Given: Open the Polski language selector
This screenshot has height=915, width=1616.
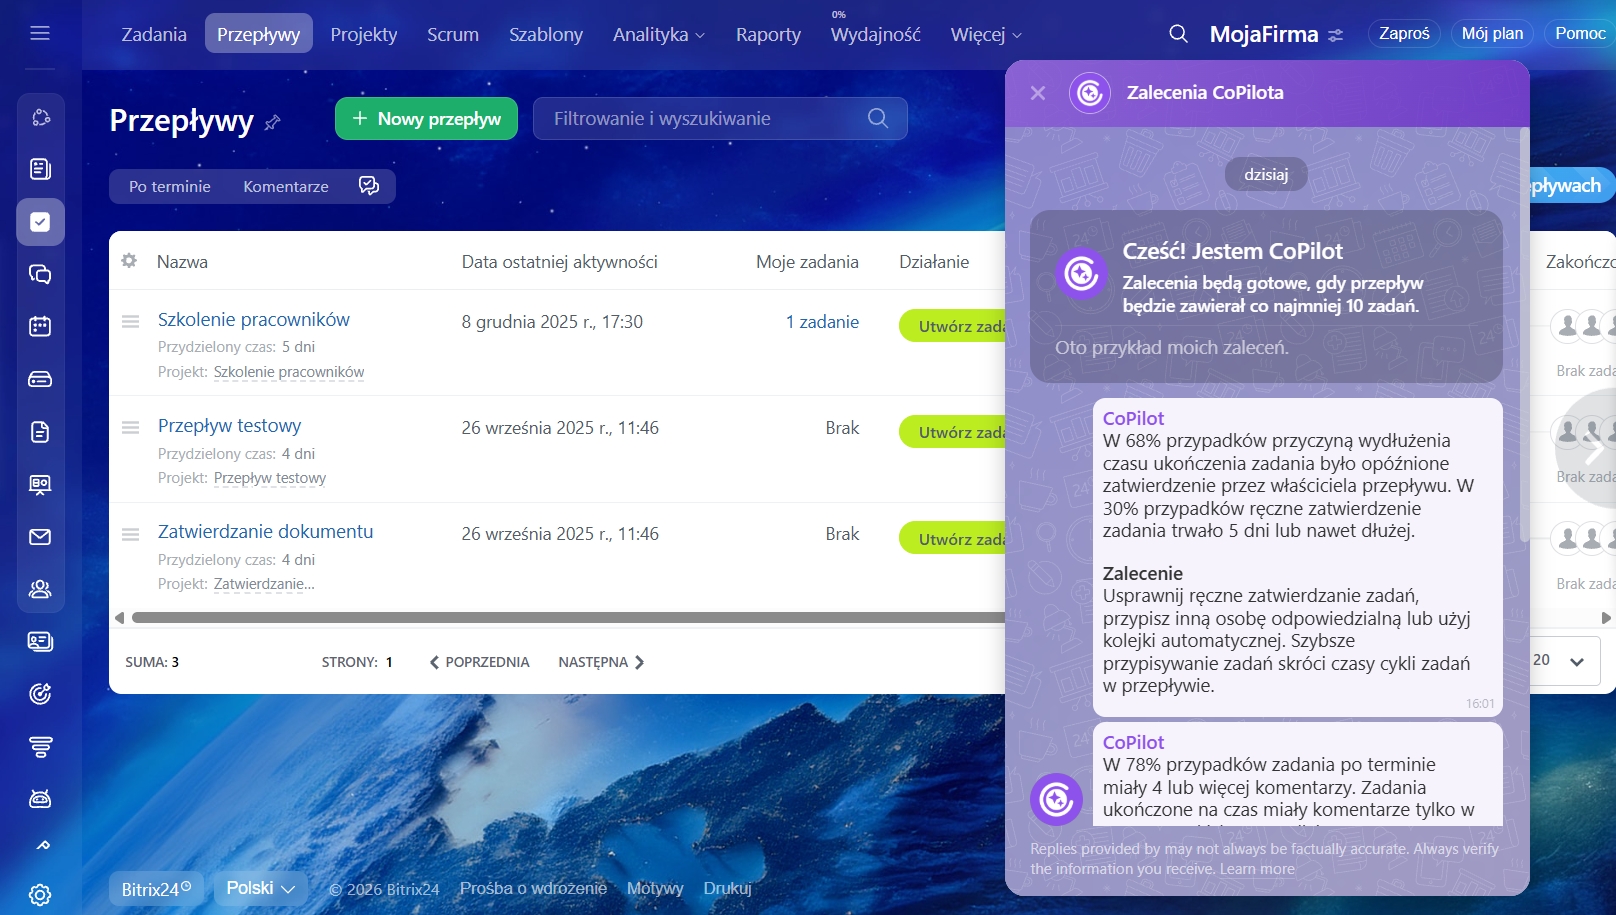Looking at the screenshot, I should click(x=261, y=888).
